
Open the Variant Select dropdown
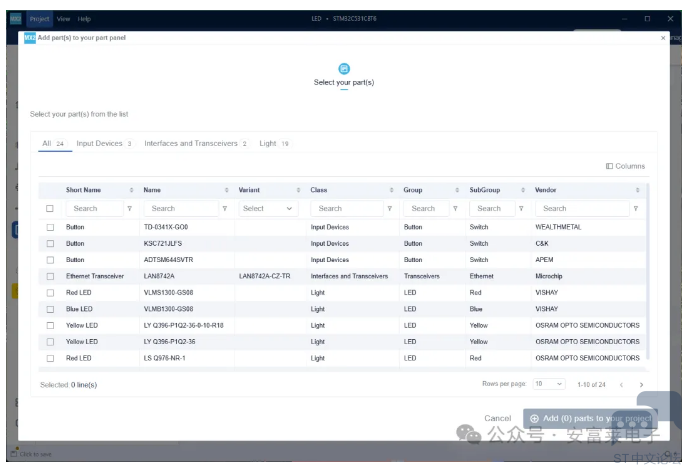click(268, 209)
